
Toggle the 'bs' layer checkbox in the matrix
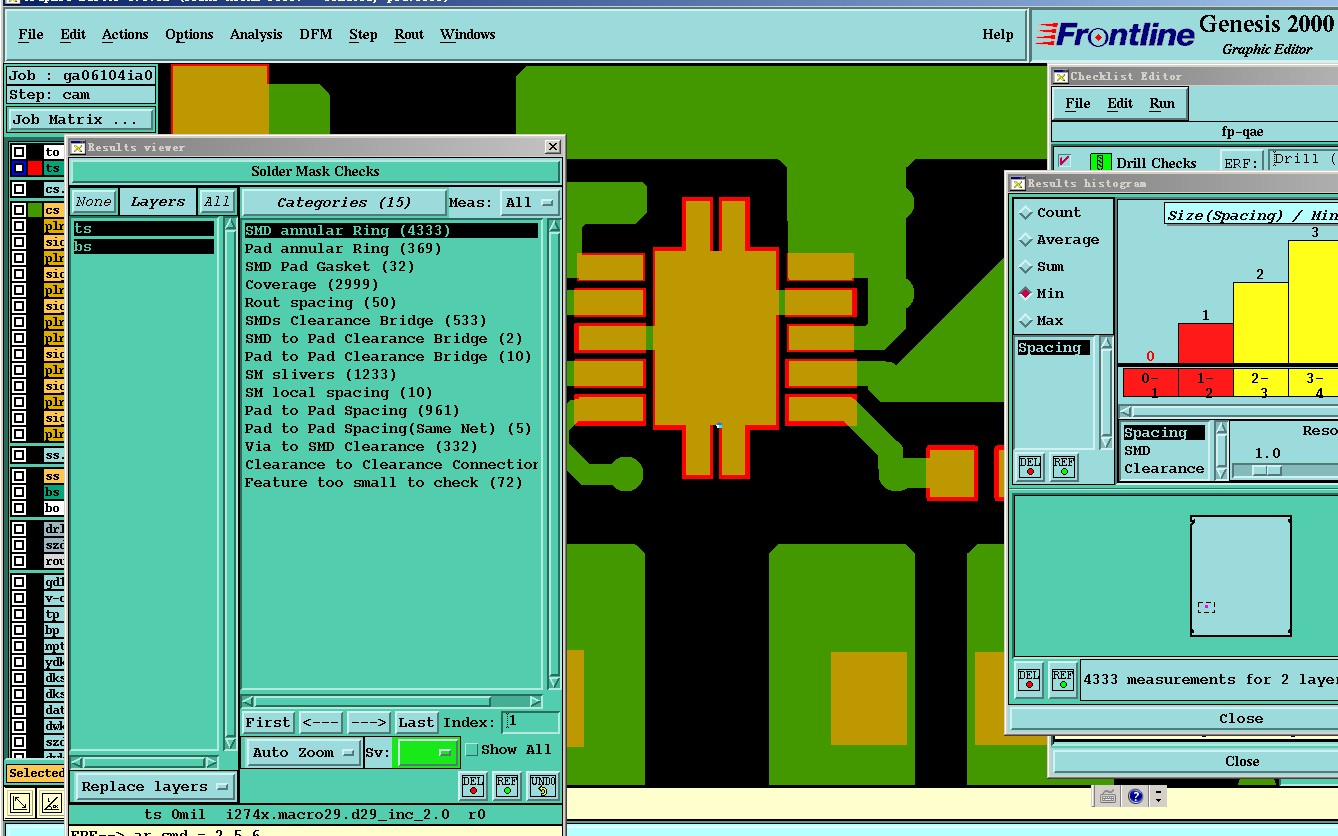19,493
